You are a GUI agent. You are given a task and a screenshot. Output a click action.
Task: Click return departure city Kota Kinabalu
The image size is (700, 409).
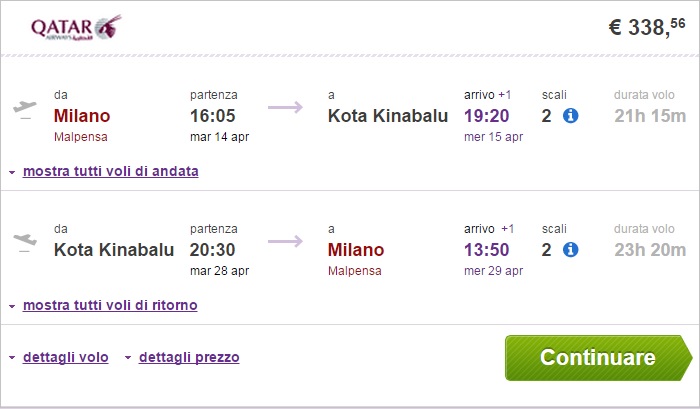[114, 249]
